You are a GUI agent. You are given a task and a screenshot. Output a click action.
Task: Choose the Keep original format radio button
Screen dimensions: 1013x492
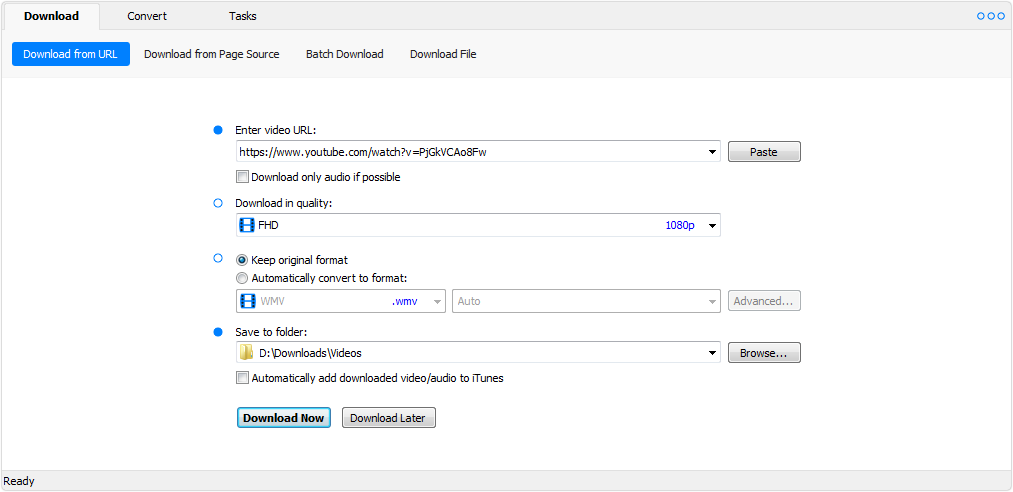(242, 260)
